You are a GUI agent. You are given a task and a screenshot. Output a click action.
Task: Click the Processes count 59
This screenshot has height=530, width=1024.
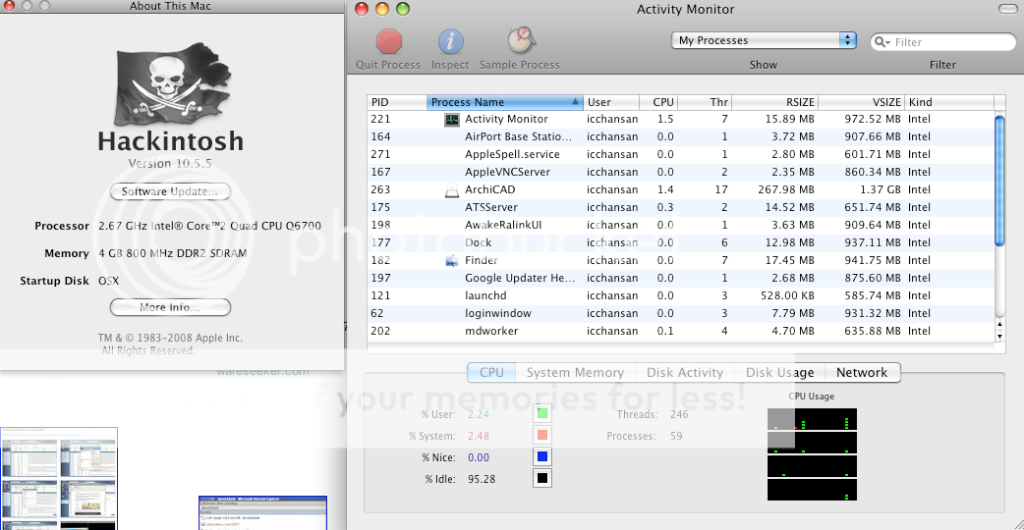tap(676, 436)
